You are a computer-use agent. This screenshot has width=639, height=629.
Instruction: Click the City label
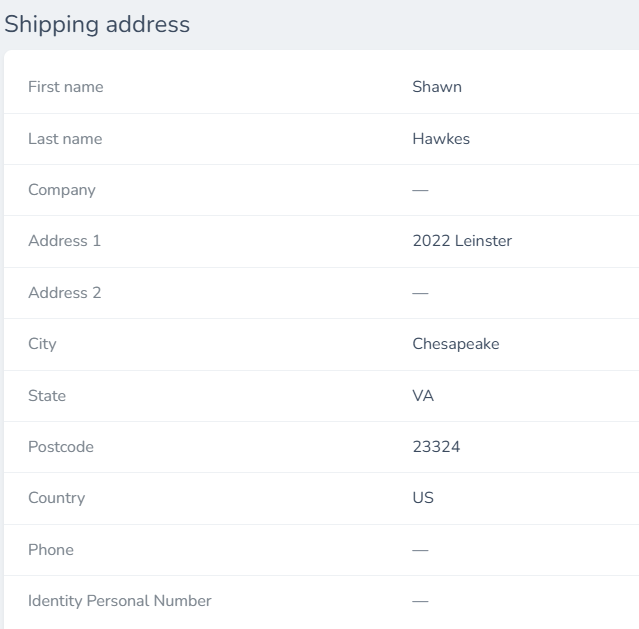point(42,344)
